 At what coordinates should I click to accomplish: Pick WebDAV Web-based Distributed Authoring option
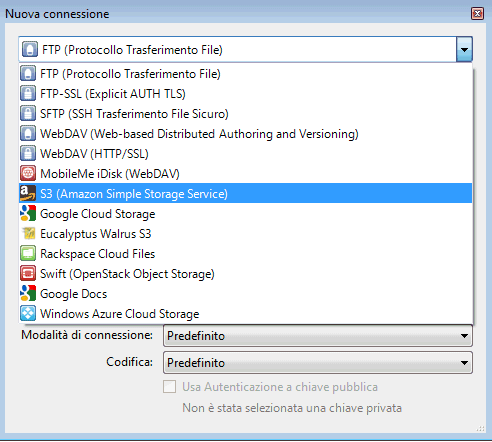coord(246,134)
